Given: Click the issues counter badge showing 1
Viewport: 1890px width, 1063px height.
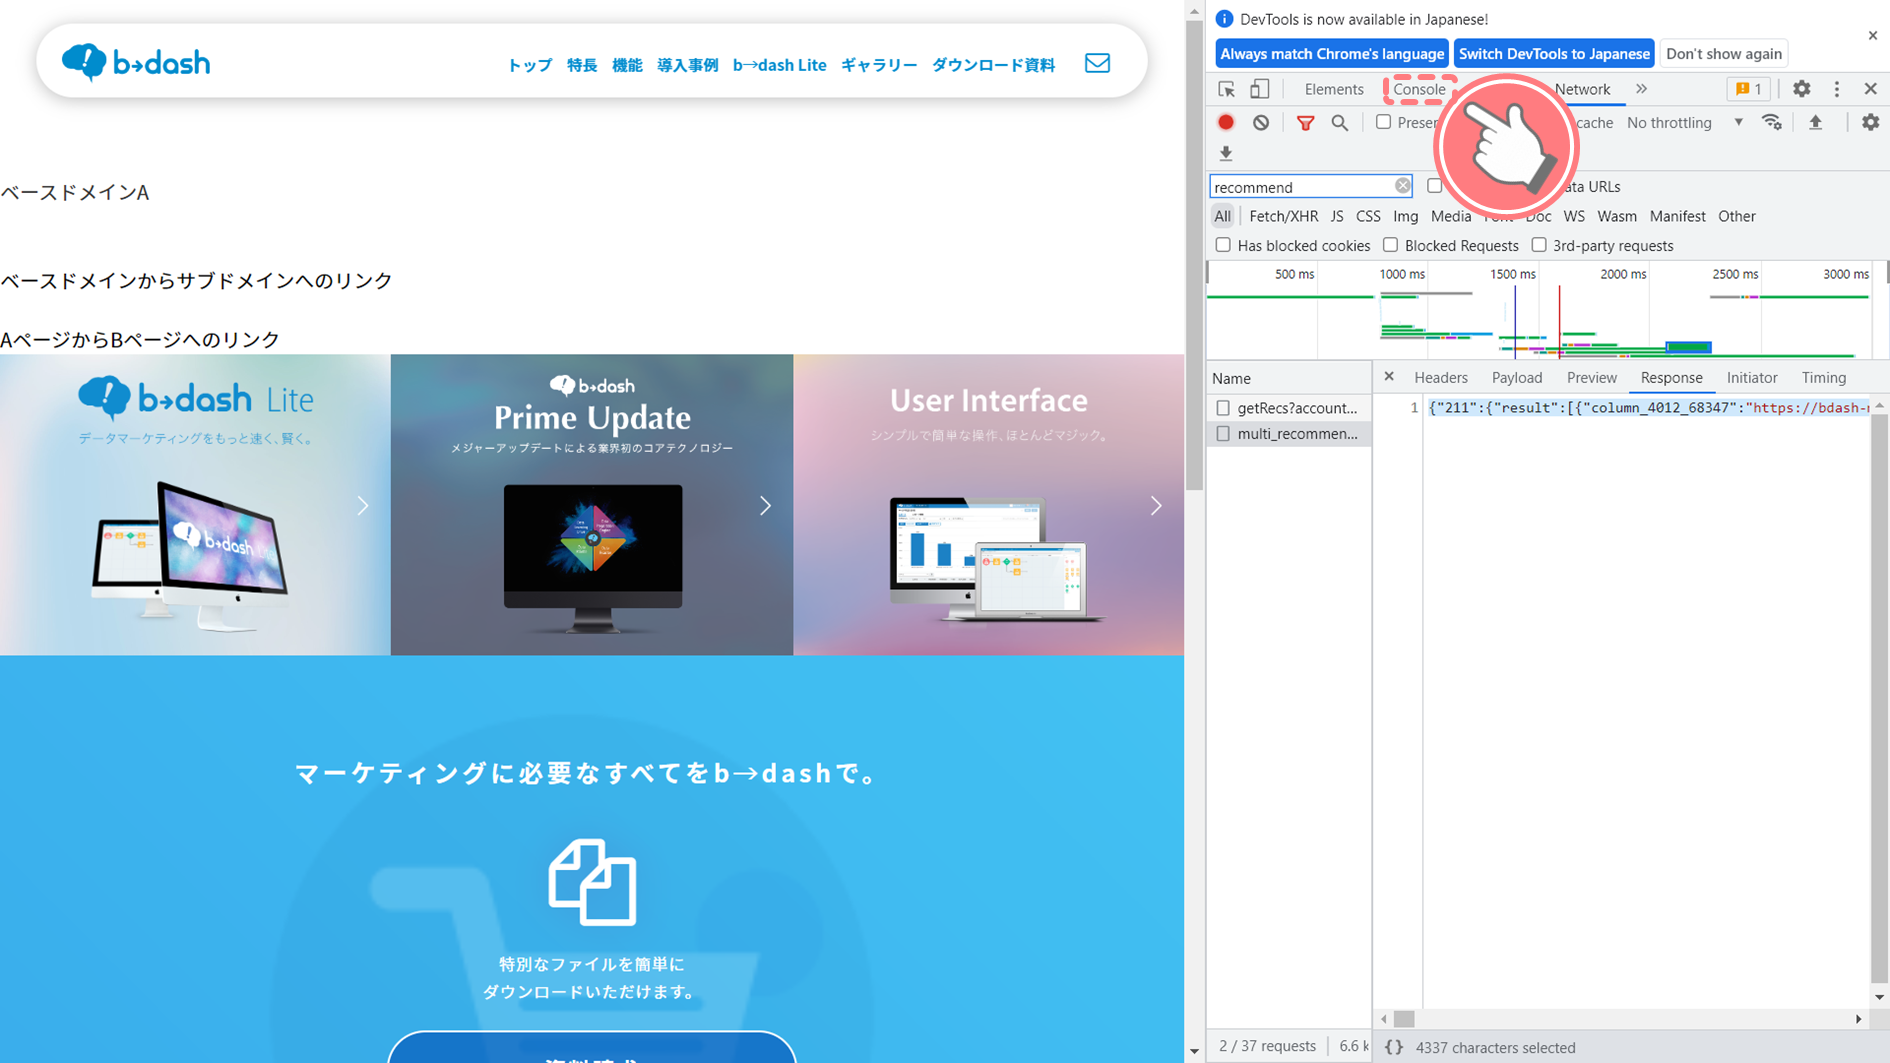Looking at the screenshot, I should [1749, 89].
